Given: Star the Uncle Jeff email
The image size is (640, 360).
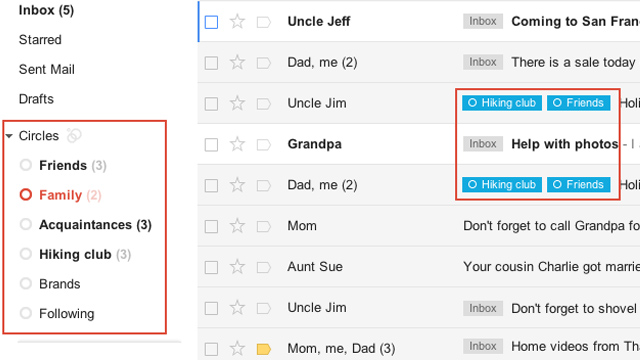Looking at the screenshot, I should click(237, 21).
